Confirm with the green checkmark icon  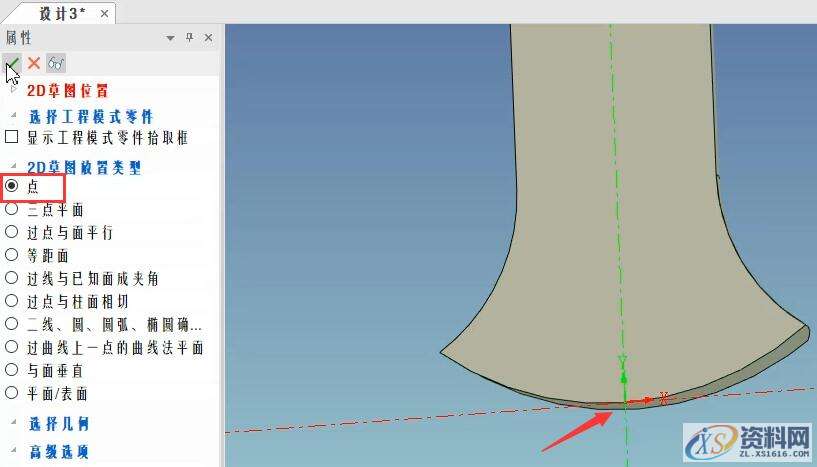(12, 63)
